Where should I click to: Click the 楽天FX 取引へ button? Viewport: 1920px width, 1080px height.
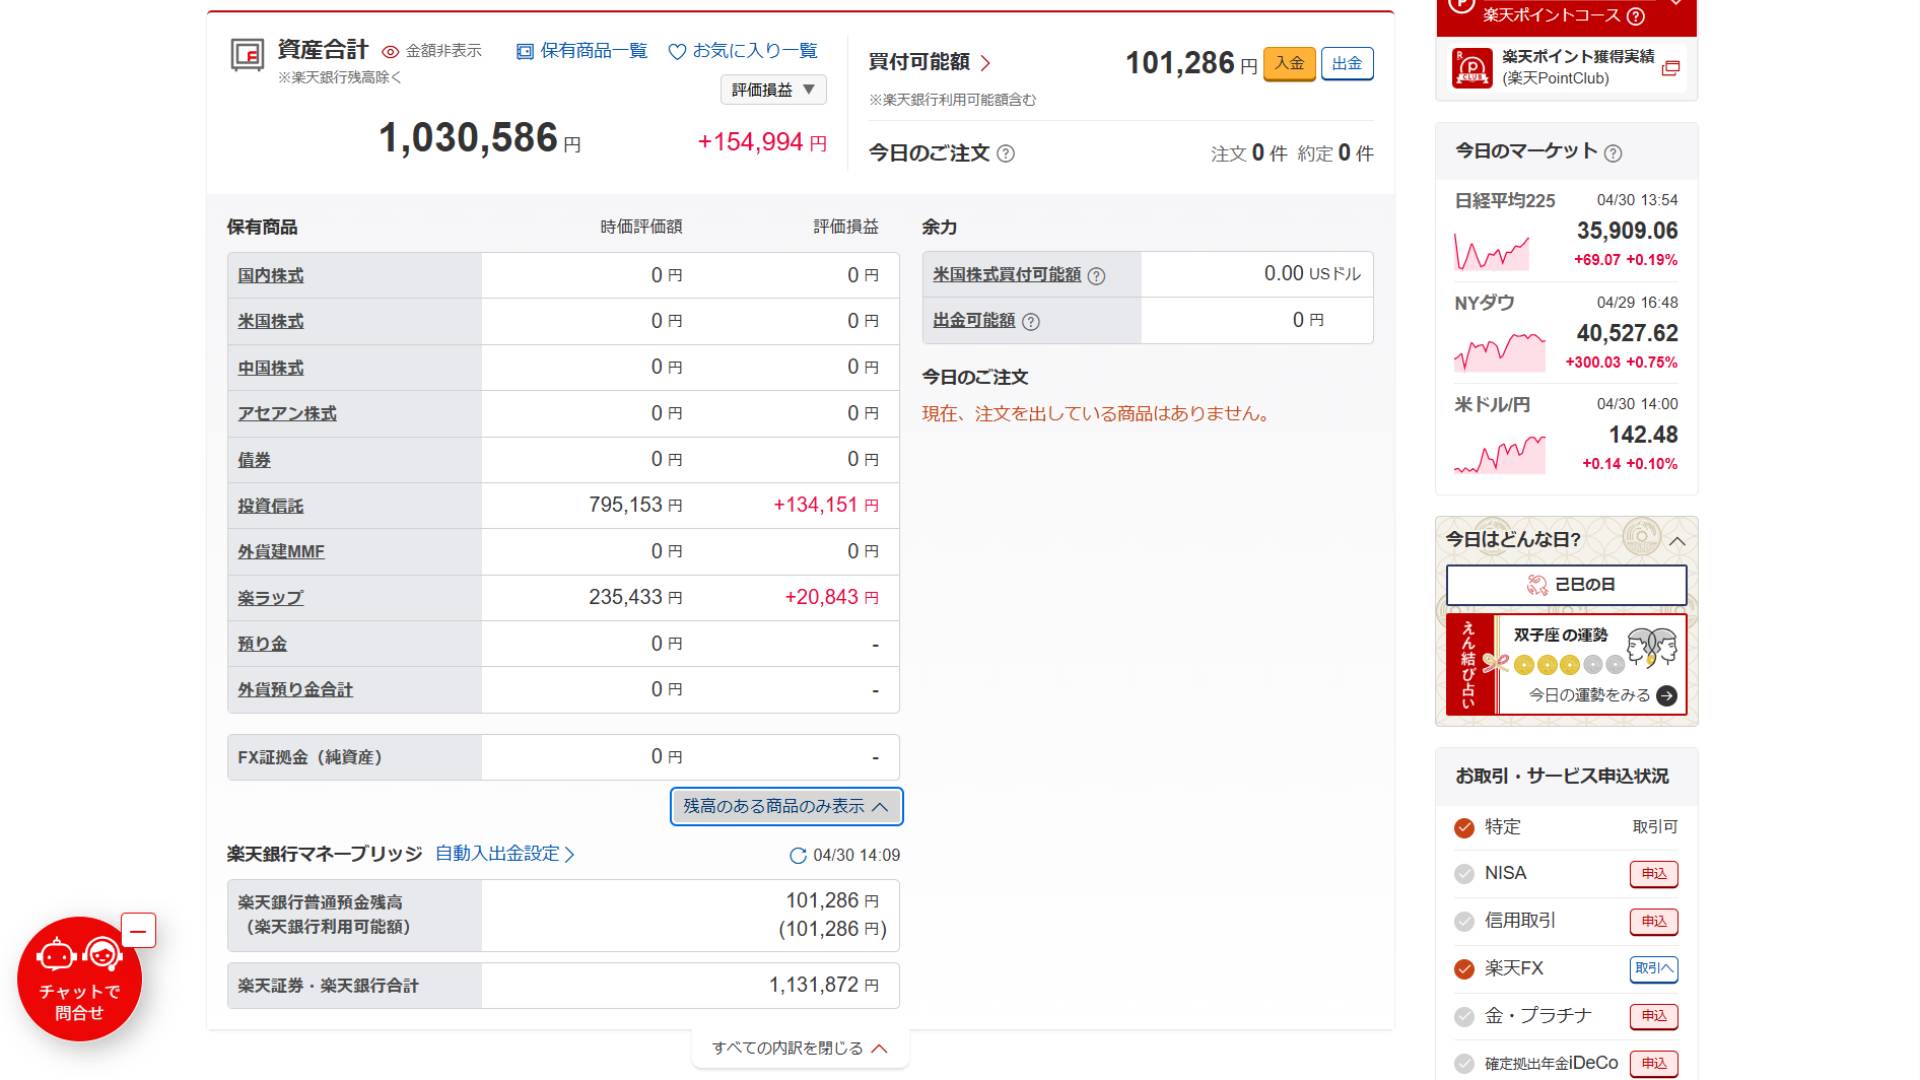[x=1654, y=969]
